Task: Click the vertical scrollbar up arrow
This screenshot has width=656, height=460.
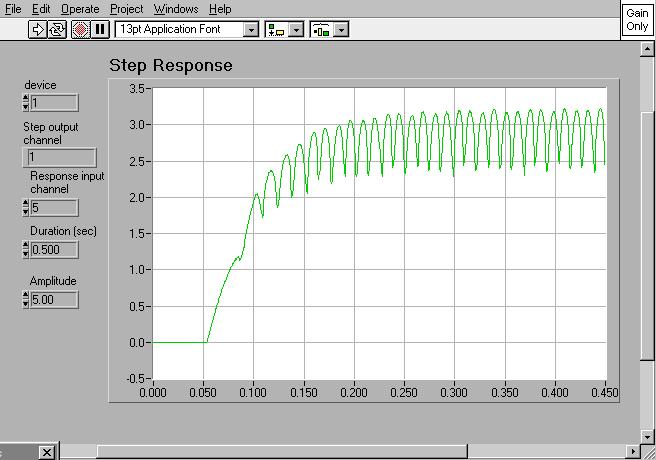Action: click(x=647, y=49)
